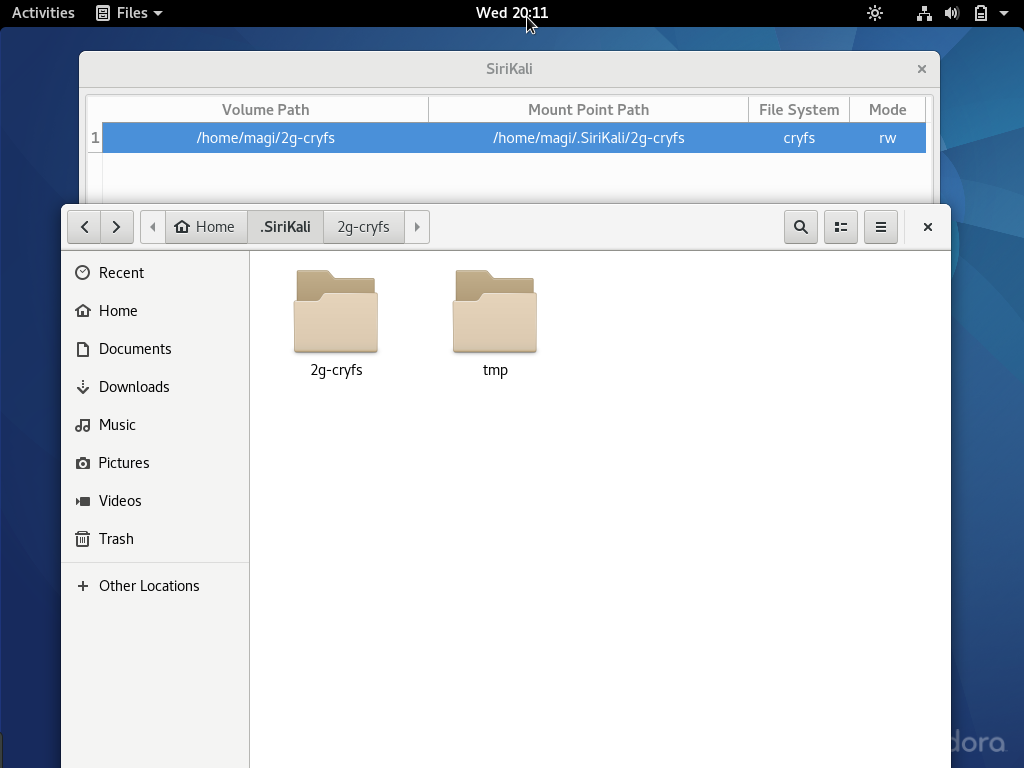
Task: Open Recent in the sidebar
Action: pyautogui.click(x=155, y=273)
